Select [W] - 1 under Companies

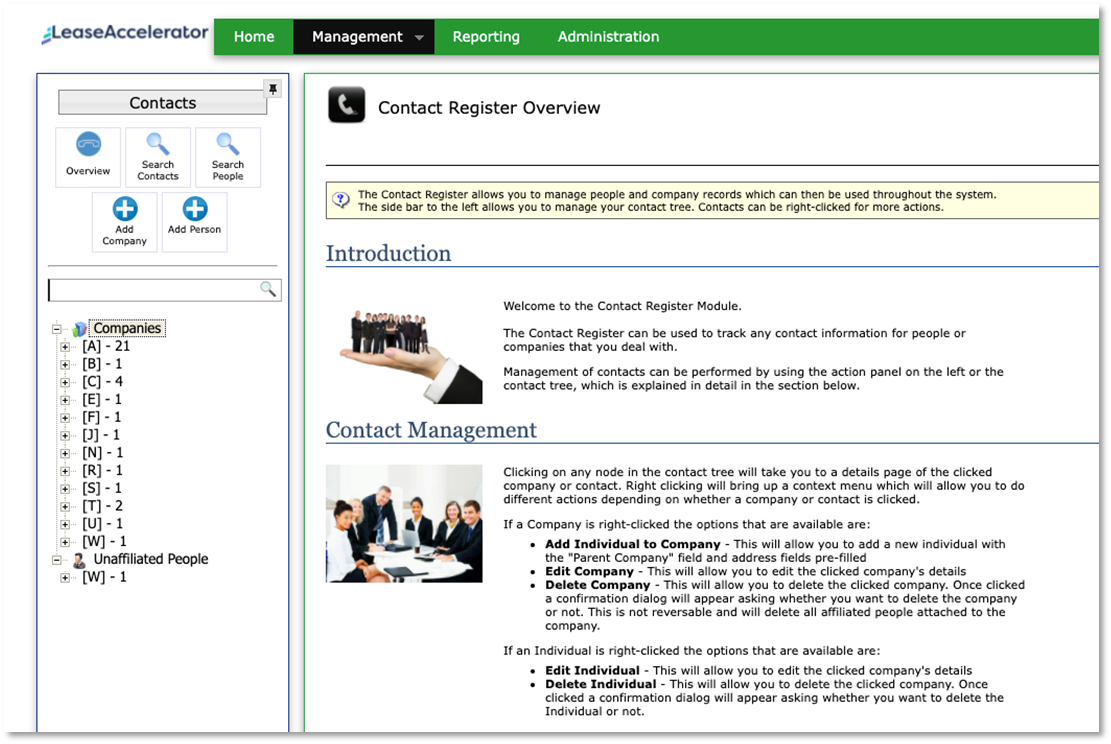click(104, 541)
